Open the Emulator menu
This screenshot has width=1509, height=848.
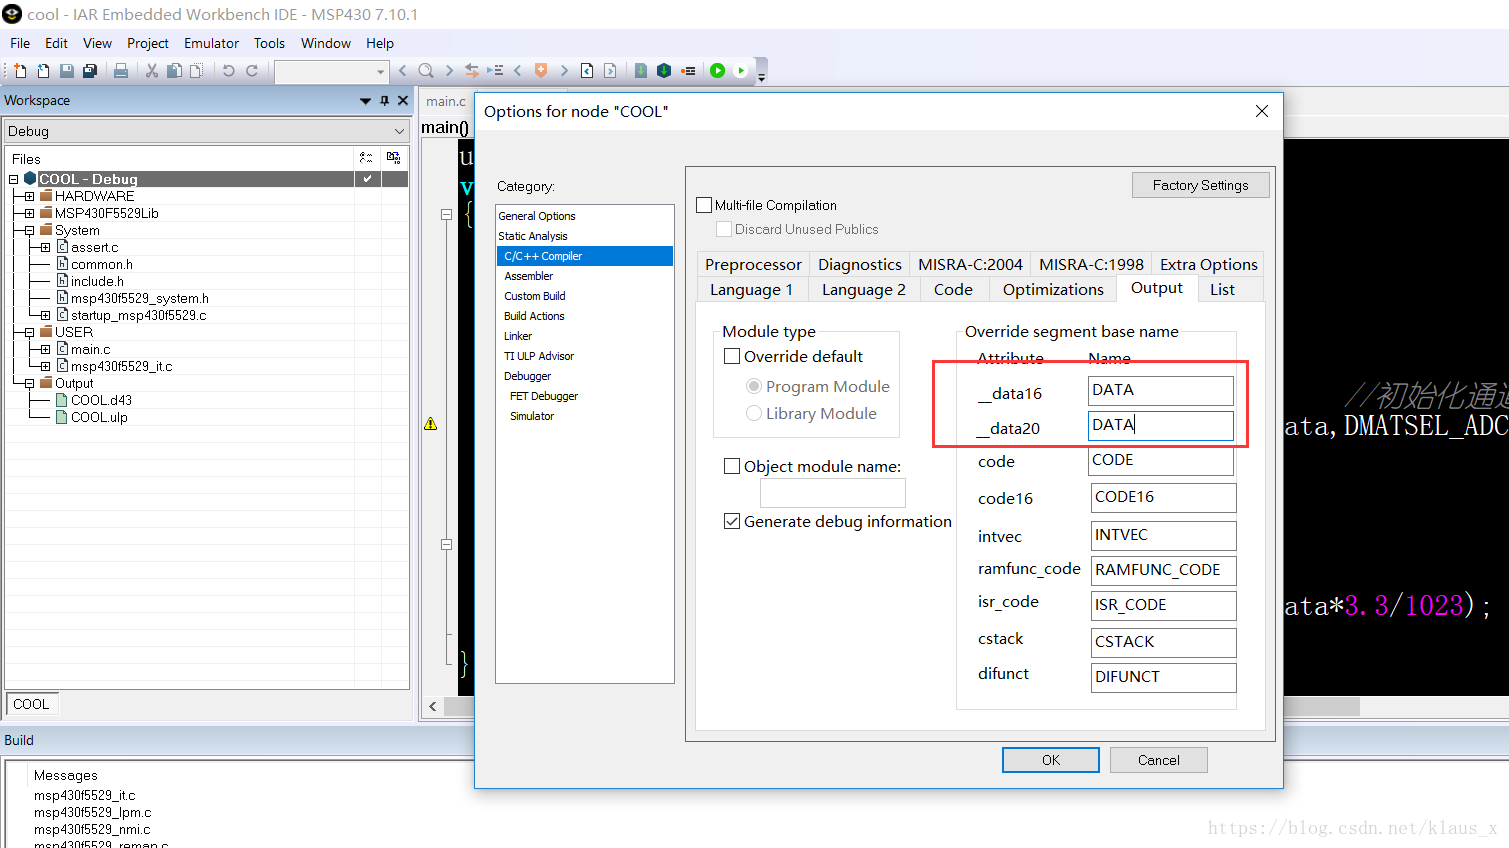(x=211, y=43)
